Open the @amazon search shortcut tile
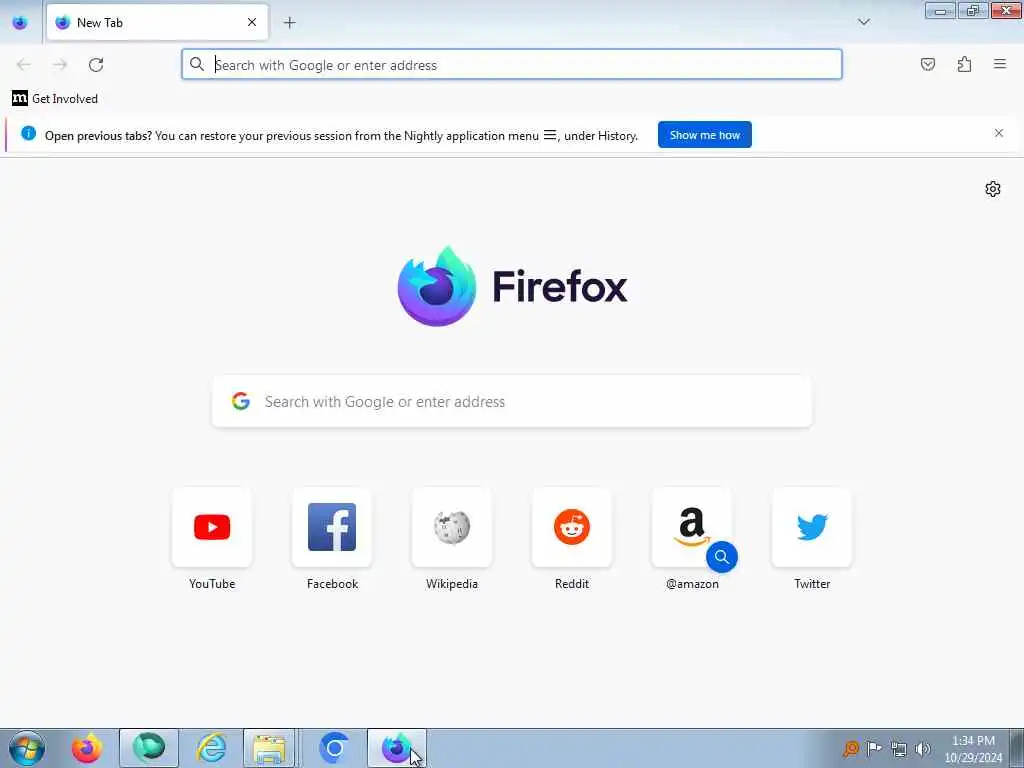 click(692, 527)
